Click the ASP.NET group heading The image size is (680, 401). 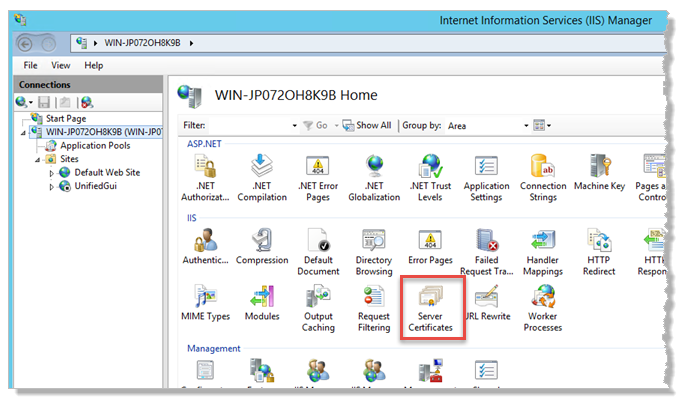(204, 143)
